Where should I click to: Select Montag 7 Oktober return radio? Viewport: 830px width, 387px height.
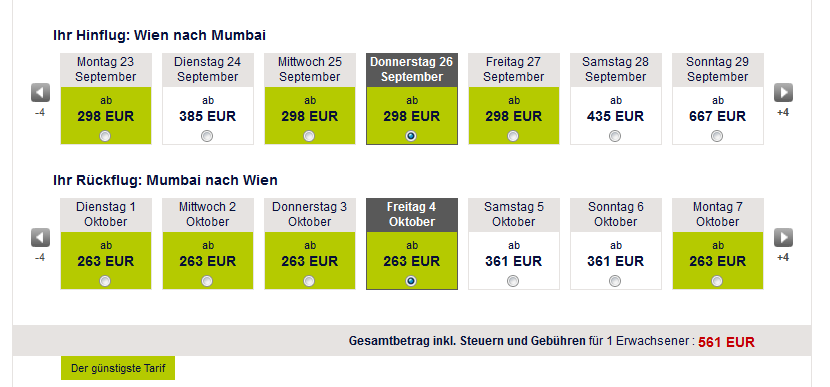(717, 281)
